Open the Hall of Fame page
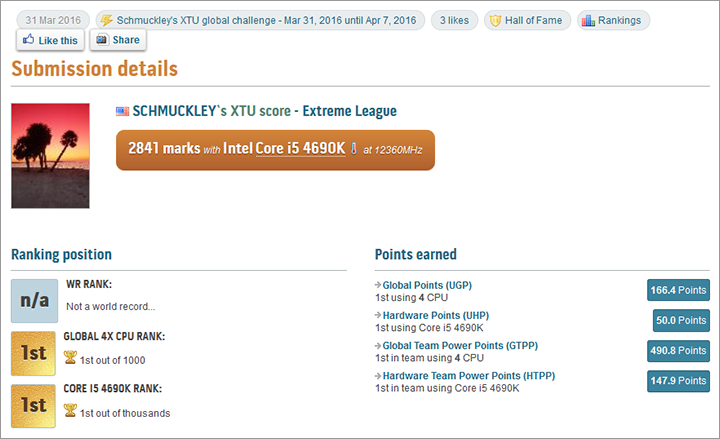This screenshot has height=439, width=720. pyautogui.click(x=527, y=20)
